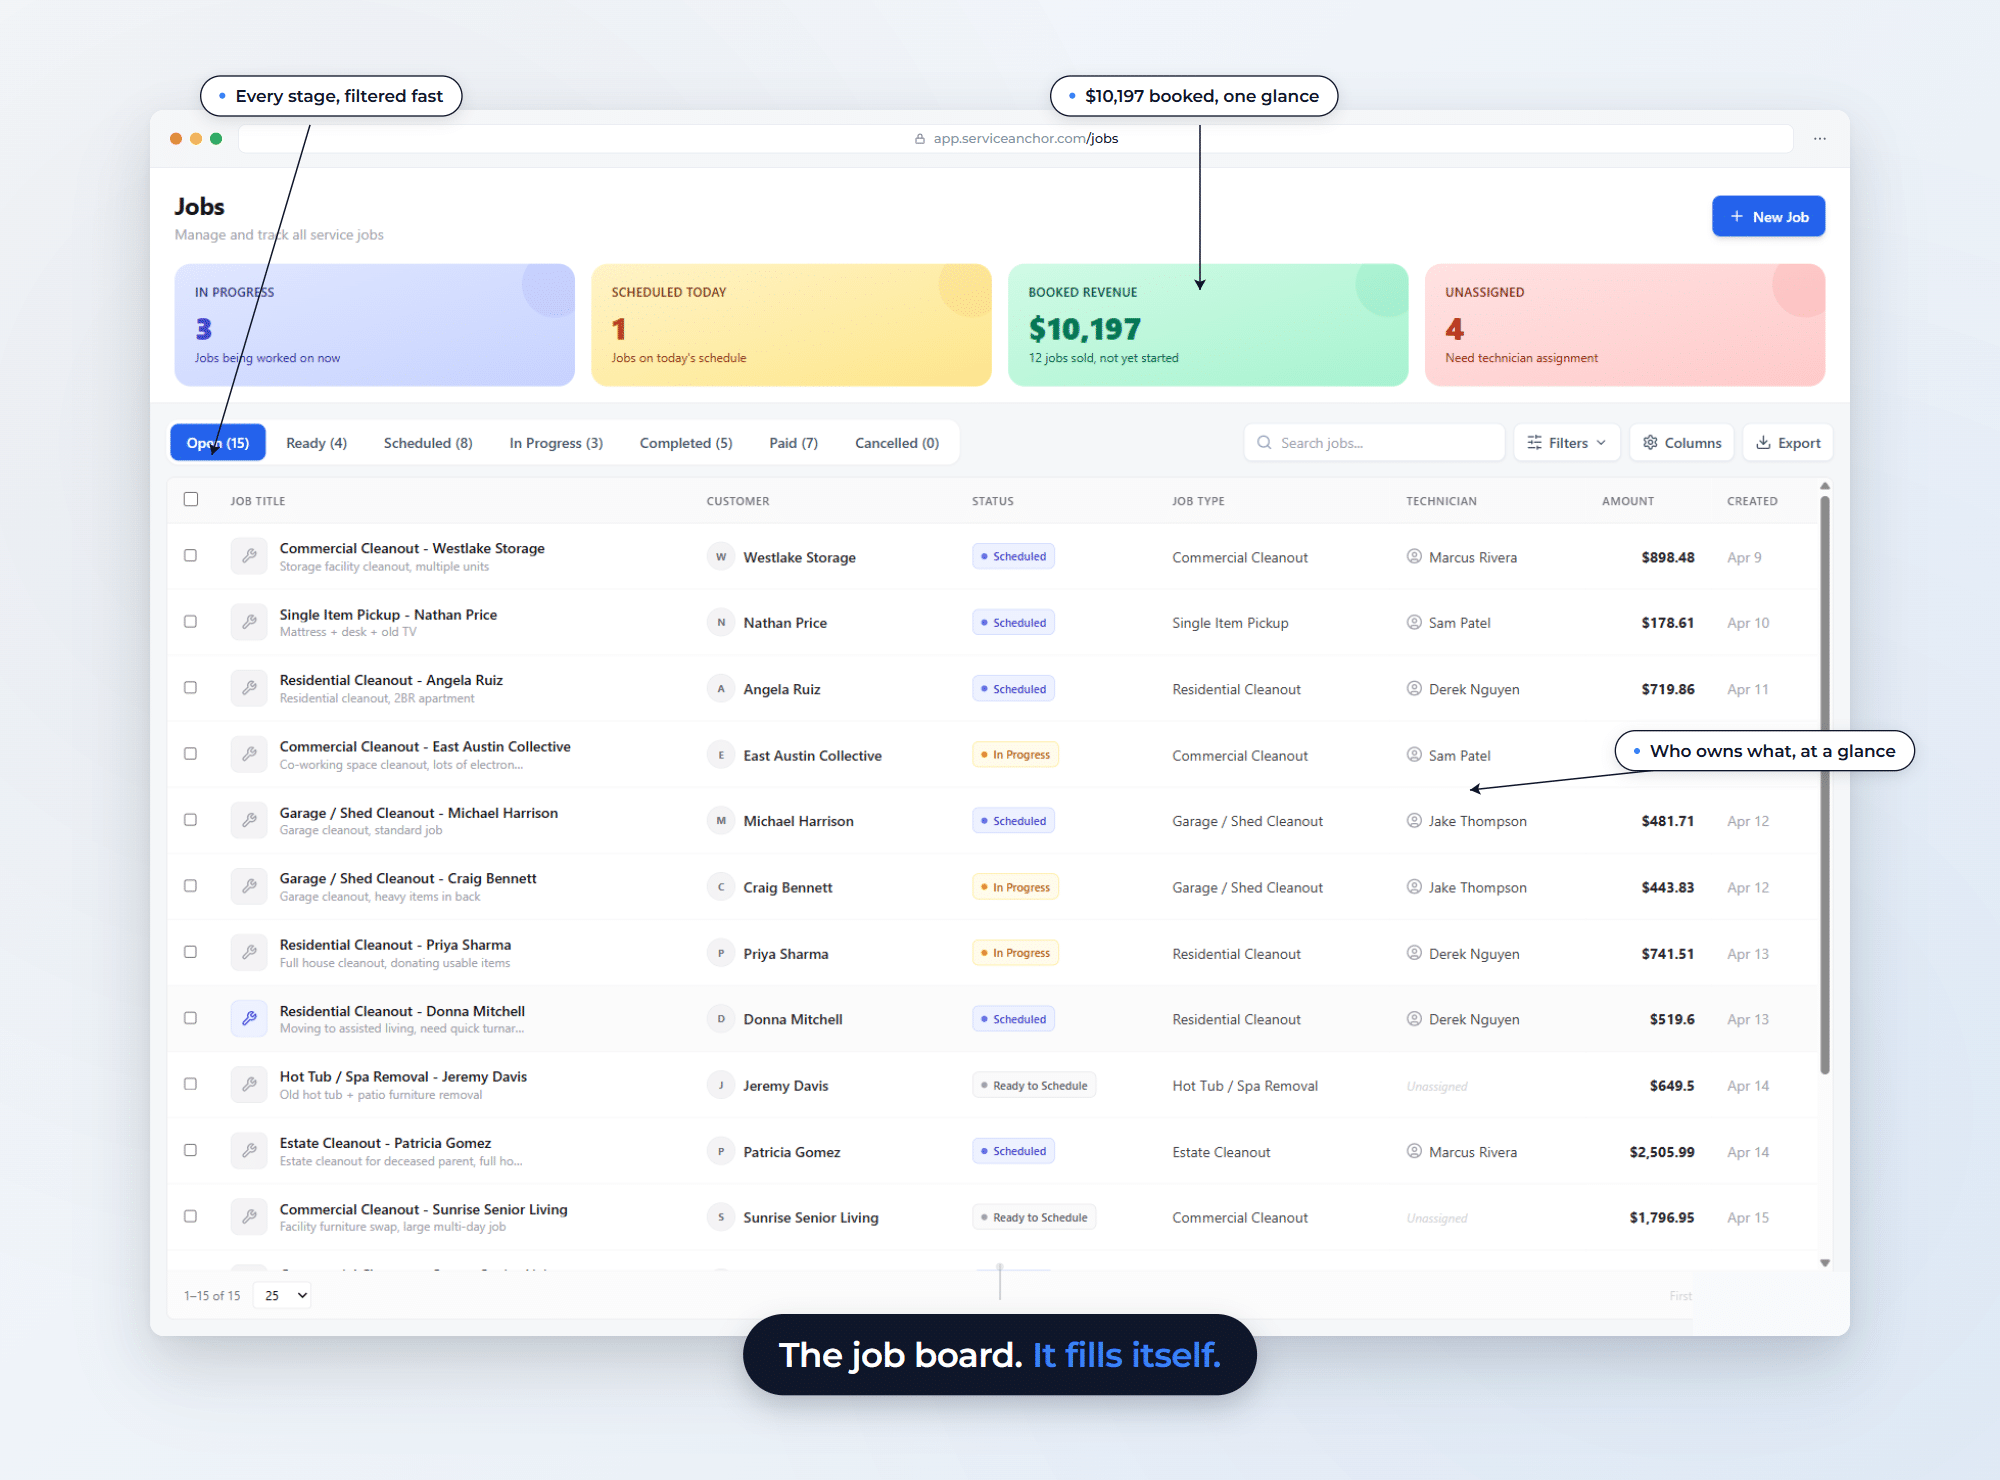Sort by the Created column header
Screen dimensions: 2000x1480
tap(1752, 501)
